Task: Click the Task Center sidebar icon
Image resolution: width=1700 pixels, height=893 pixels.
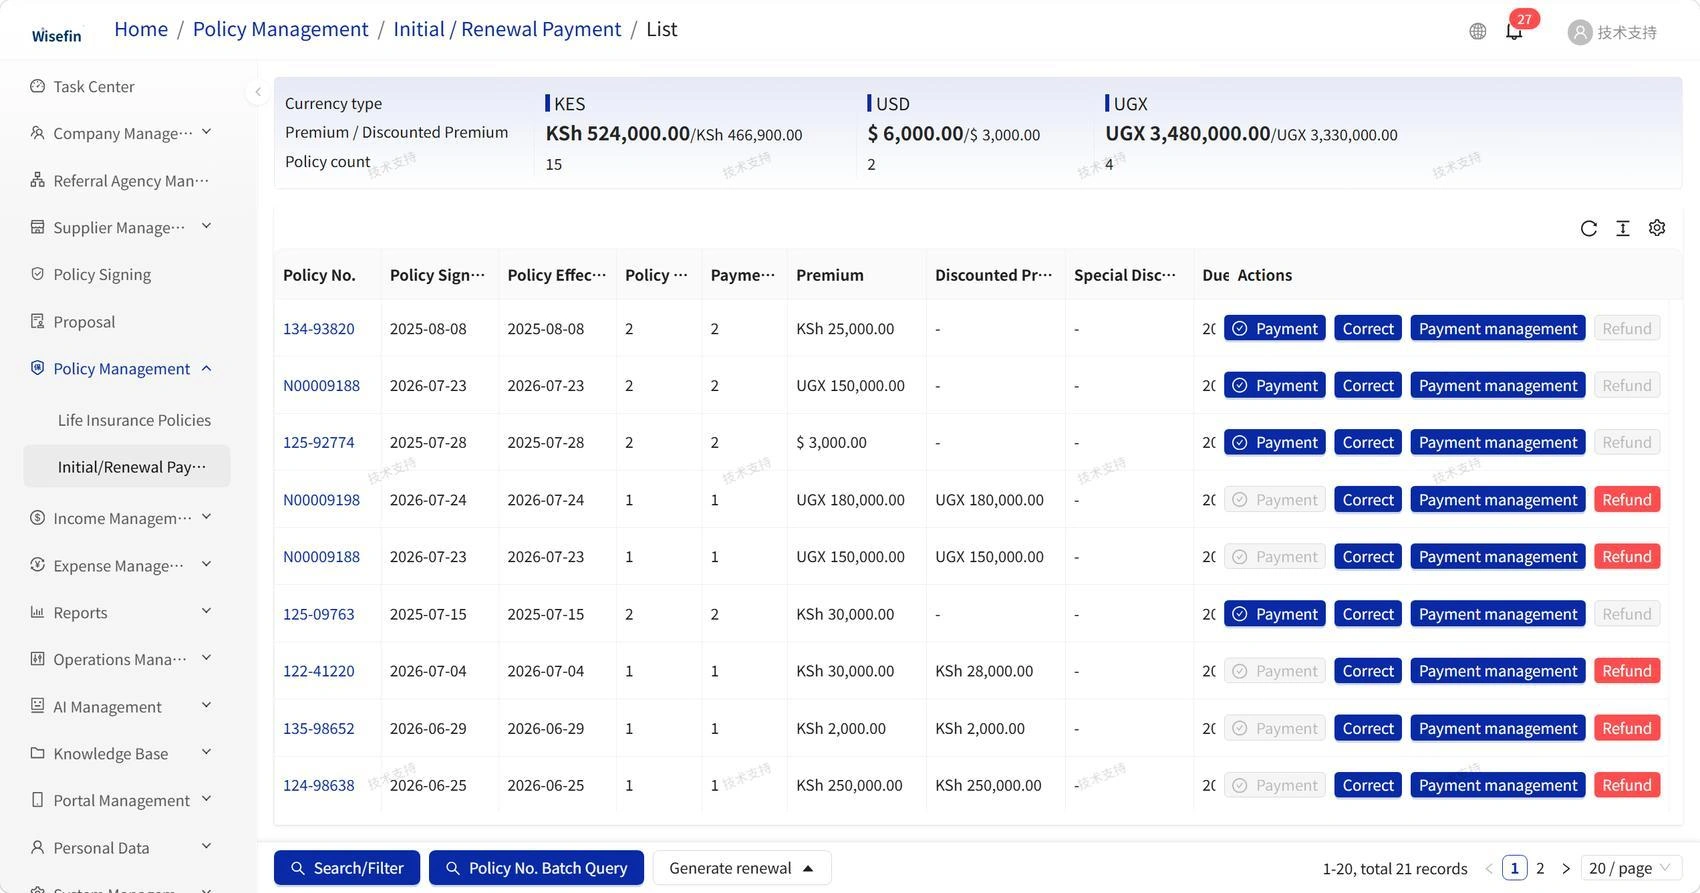Action: (37, 86)
